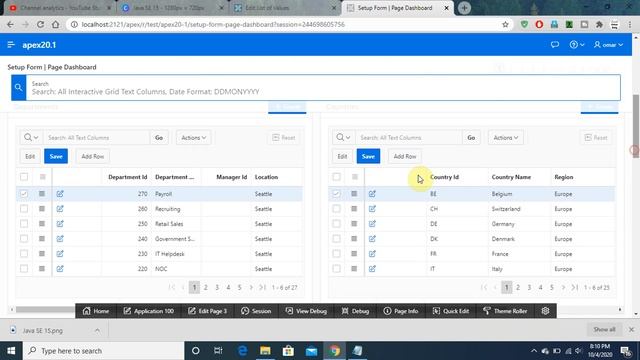The image size is (640, 360).
Task: Open the Actions menu in Departments grid
Action: coord(193,138)
